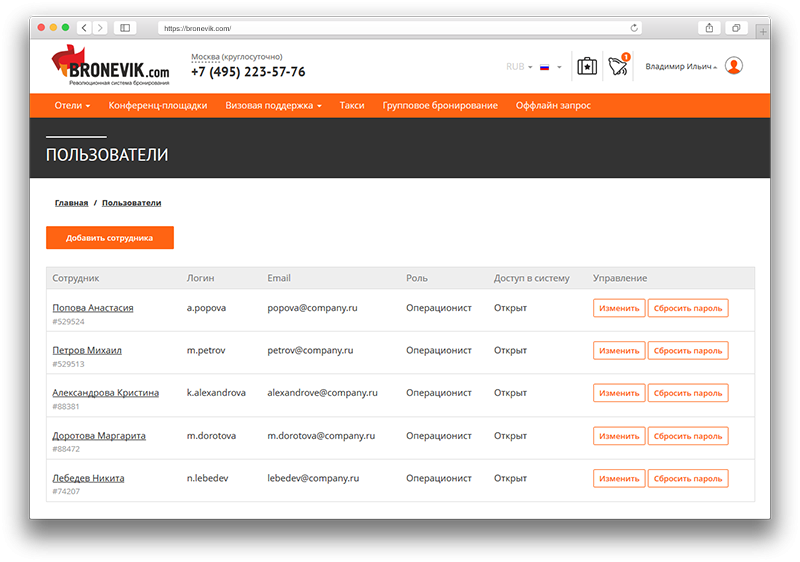Expand the Владимир Ильич user menu
The width and height of the screenshot is (800, 562).
click(681, 66)
